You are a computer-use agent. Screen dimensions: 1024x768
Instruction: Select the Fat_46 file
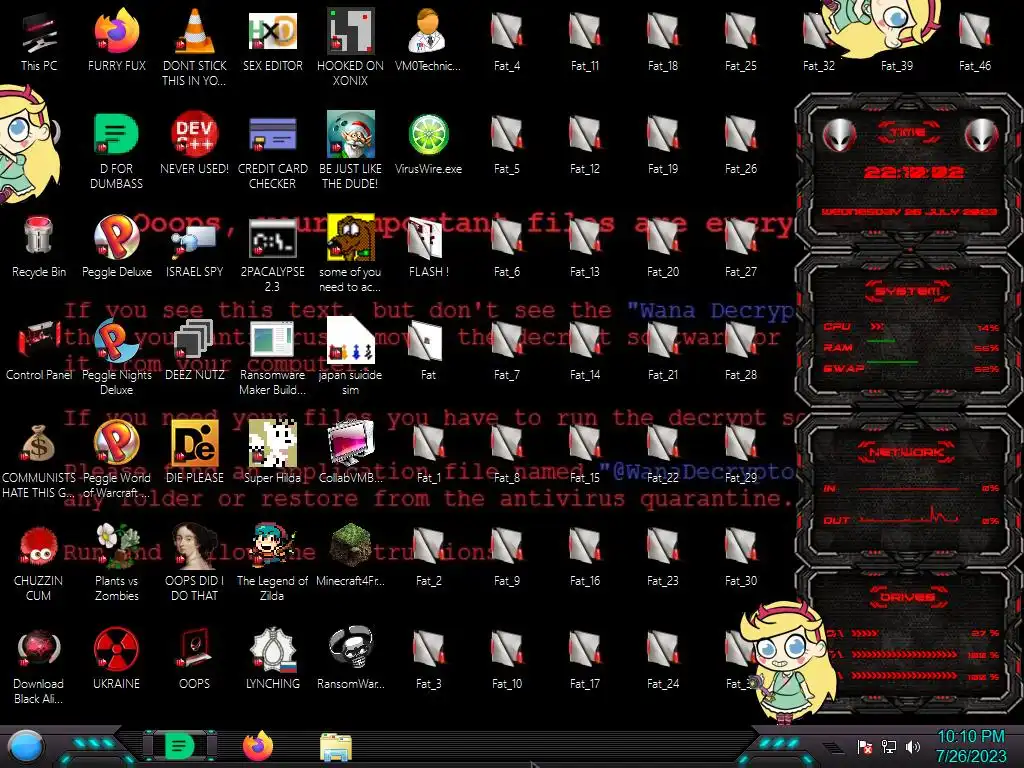975,40
